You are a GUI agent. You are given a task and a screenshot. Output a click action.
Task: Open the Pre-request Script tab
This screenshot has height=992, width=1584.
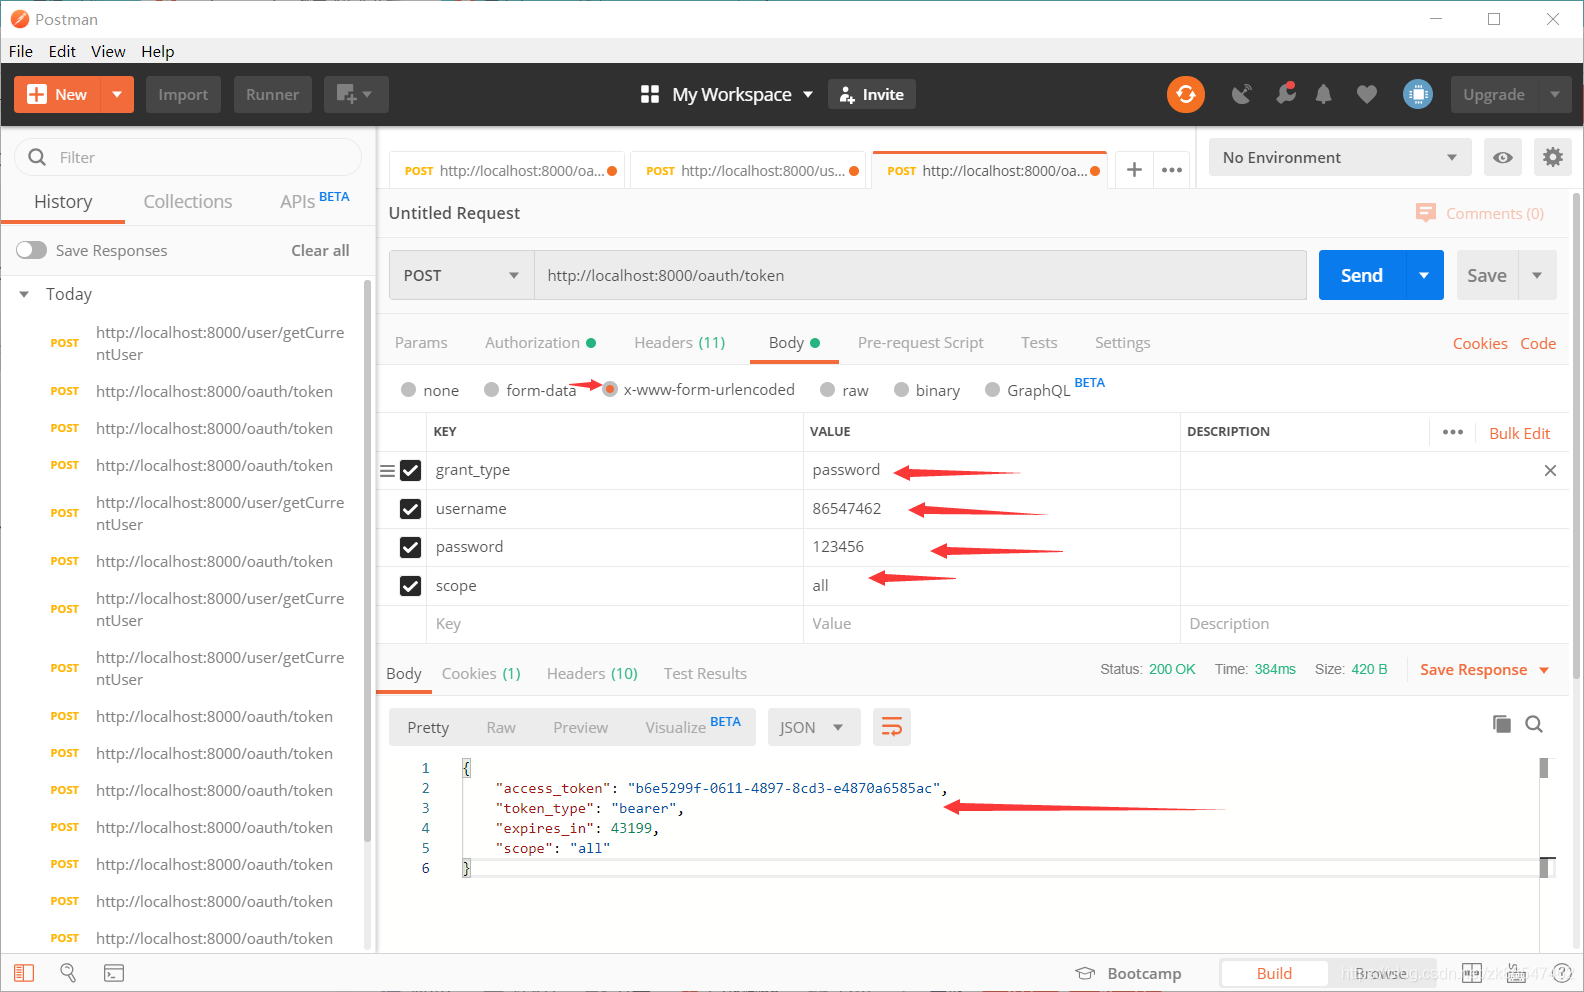(x=920, y=343)
